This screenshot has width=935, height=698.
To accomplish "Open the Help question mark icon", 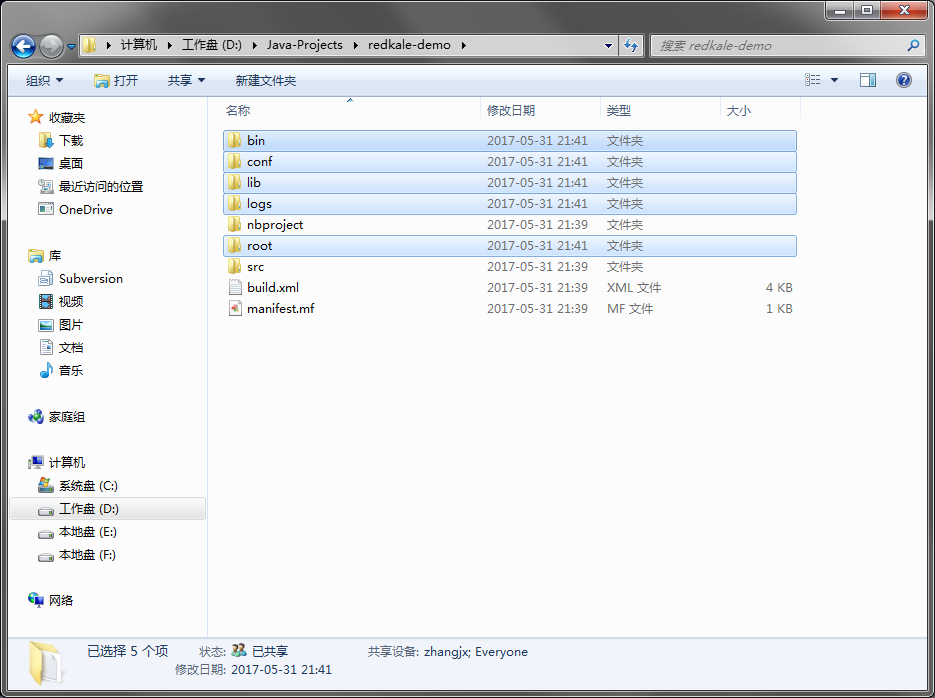I will pos(903,80).
